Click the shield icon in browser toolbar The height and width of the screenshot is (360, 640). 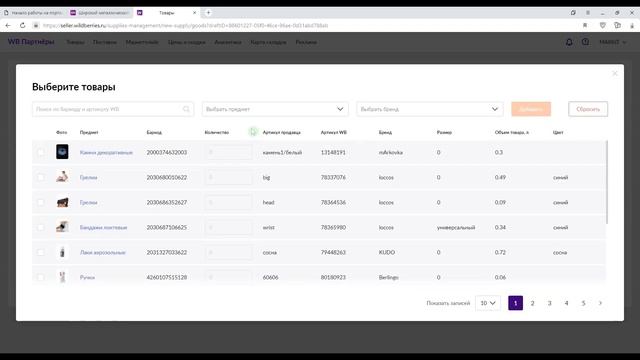click(602, 25)
